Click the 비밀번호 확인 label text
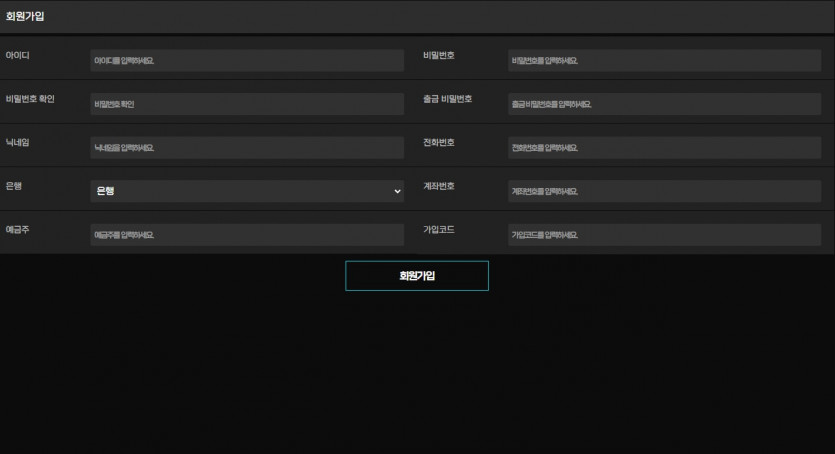 click(x=30, y=99)
